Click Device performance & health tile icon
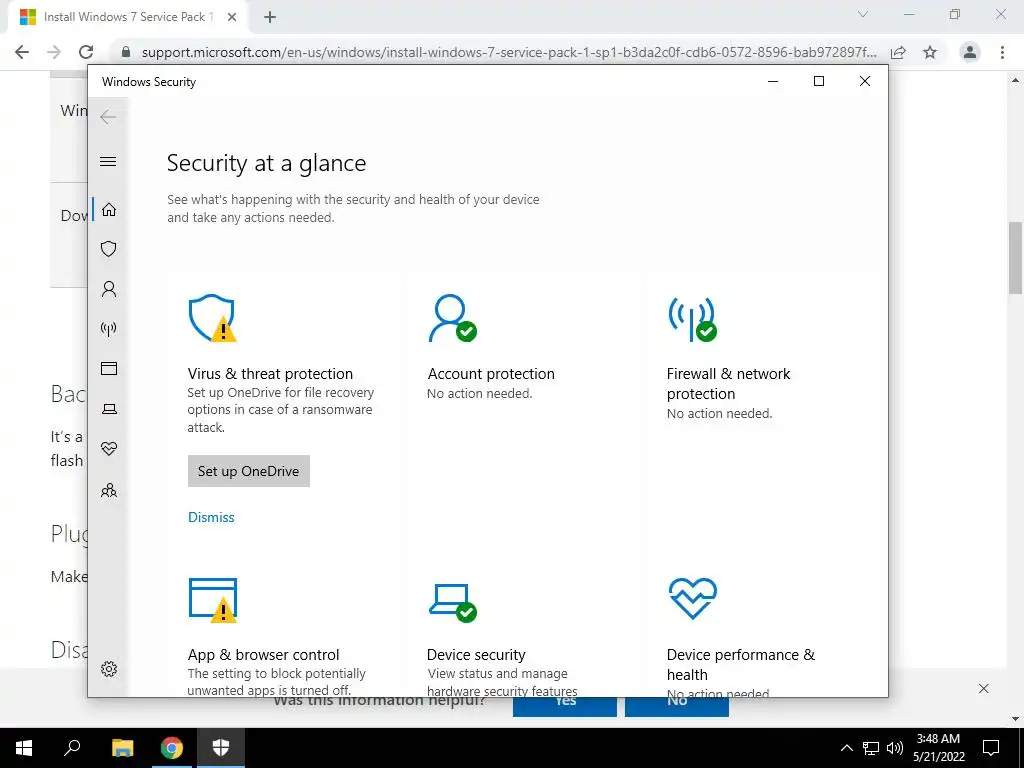The width and height of the screenshot is (1024, 768). [x=692, y=598]
